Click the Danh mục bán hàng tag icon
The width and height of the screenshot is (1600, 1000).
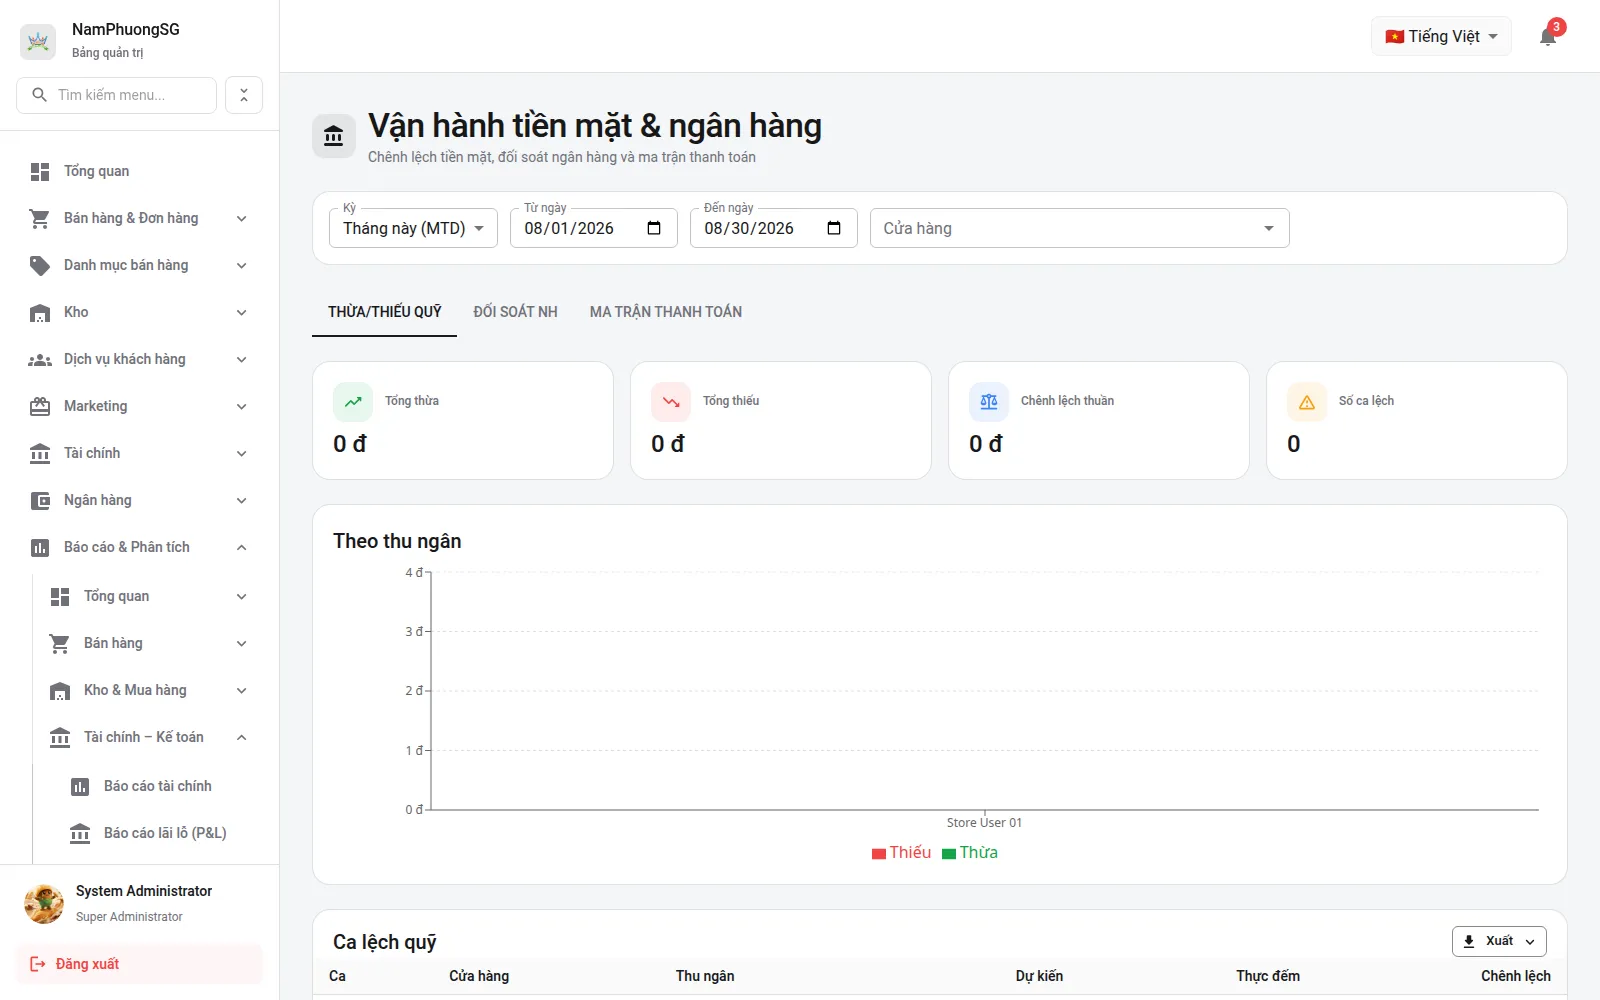tap(40, 266)
